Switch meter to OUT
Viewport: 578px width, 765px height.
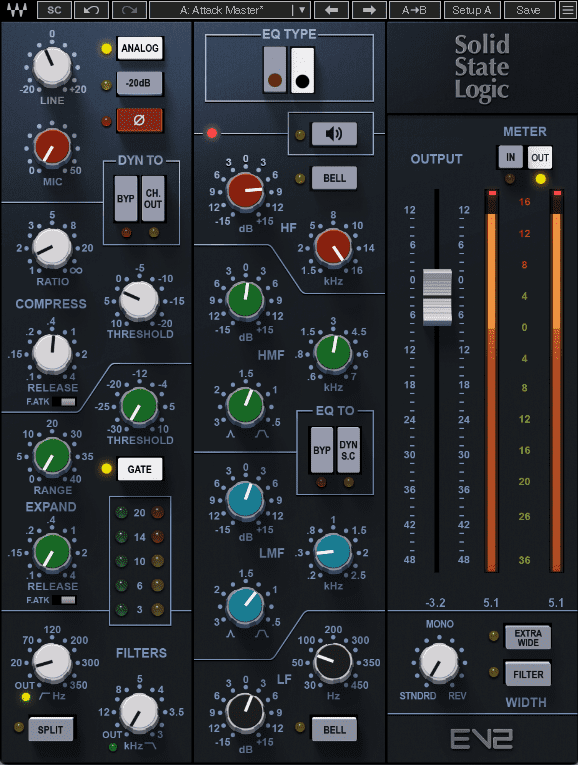pyautogui.click(x=540, y=157)
